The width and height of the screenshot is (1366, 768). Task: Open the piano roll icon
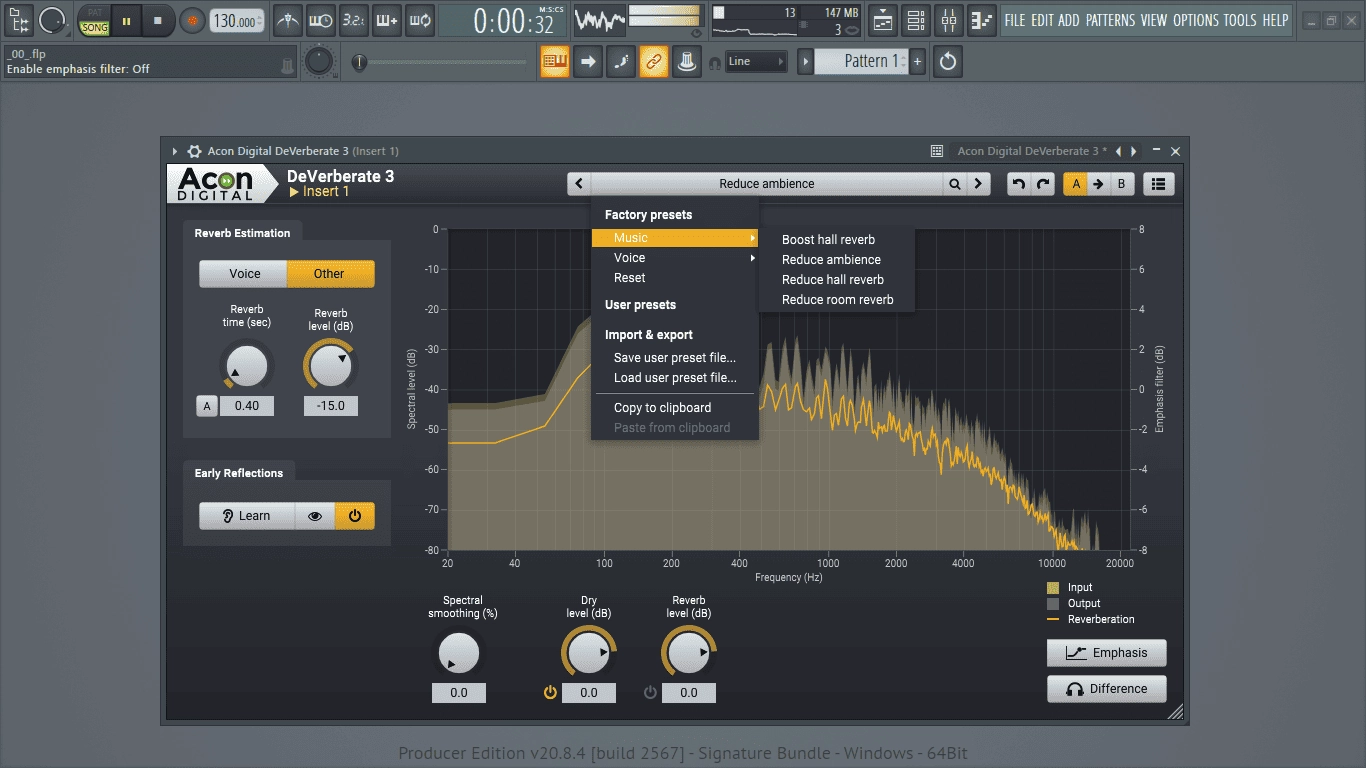pyautogui.click(x=982, y=19)
